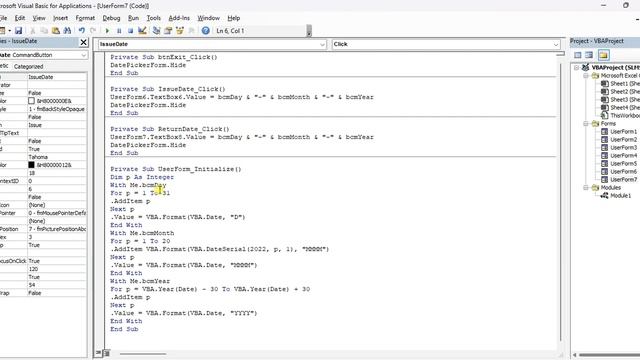Viewport: 640px width, 360px height.
Task: Open Object Browser icon in toolbar
Action: pyautogui.click(x=180, y=31)
